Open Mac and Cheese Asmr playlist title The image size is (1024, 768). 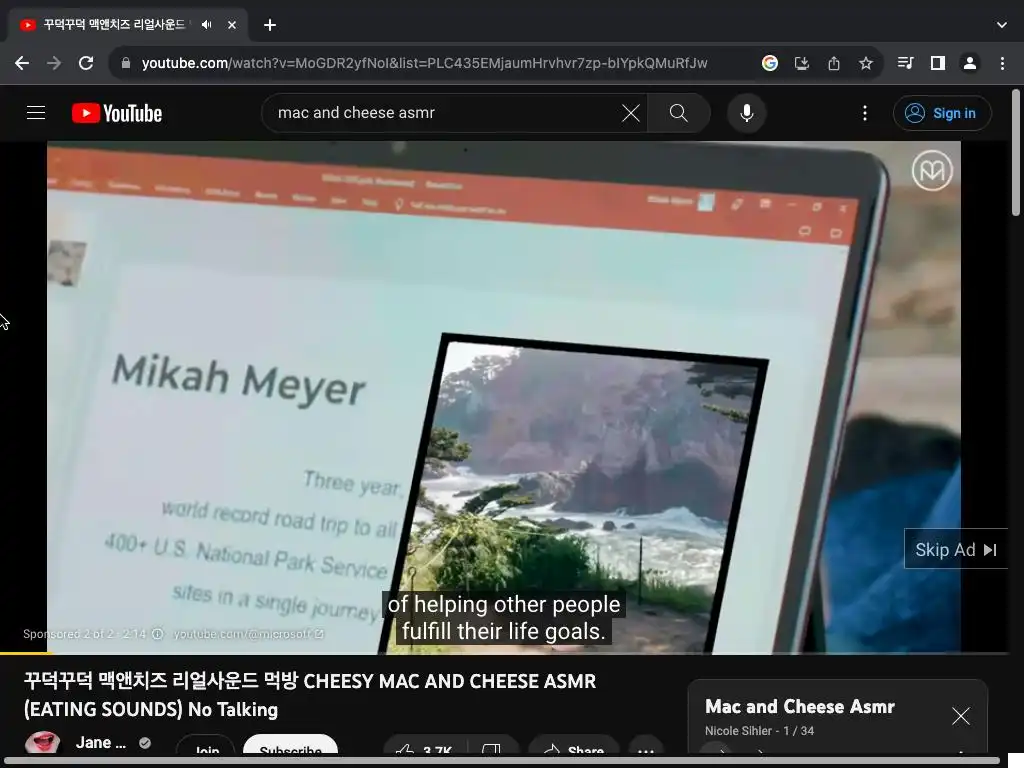pos(800,707)
